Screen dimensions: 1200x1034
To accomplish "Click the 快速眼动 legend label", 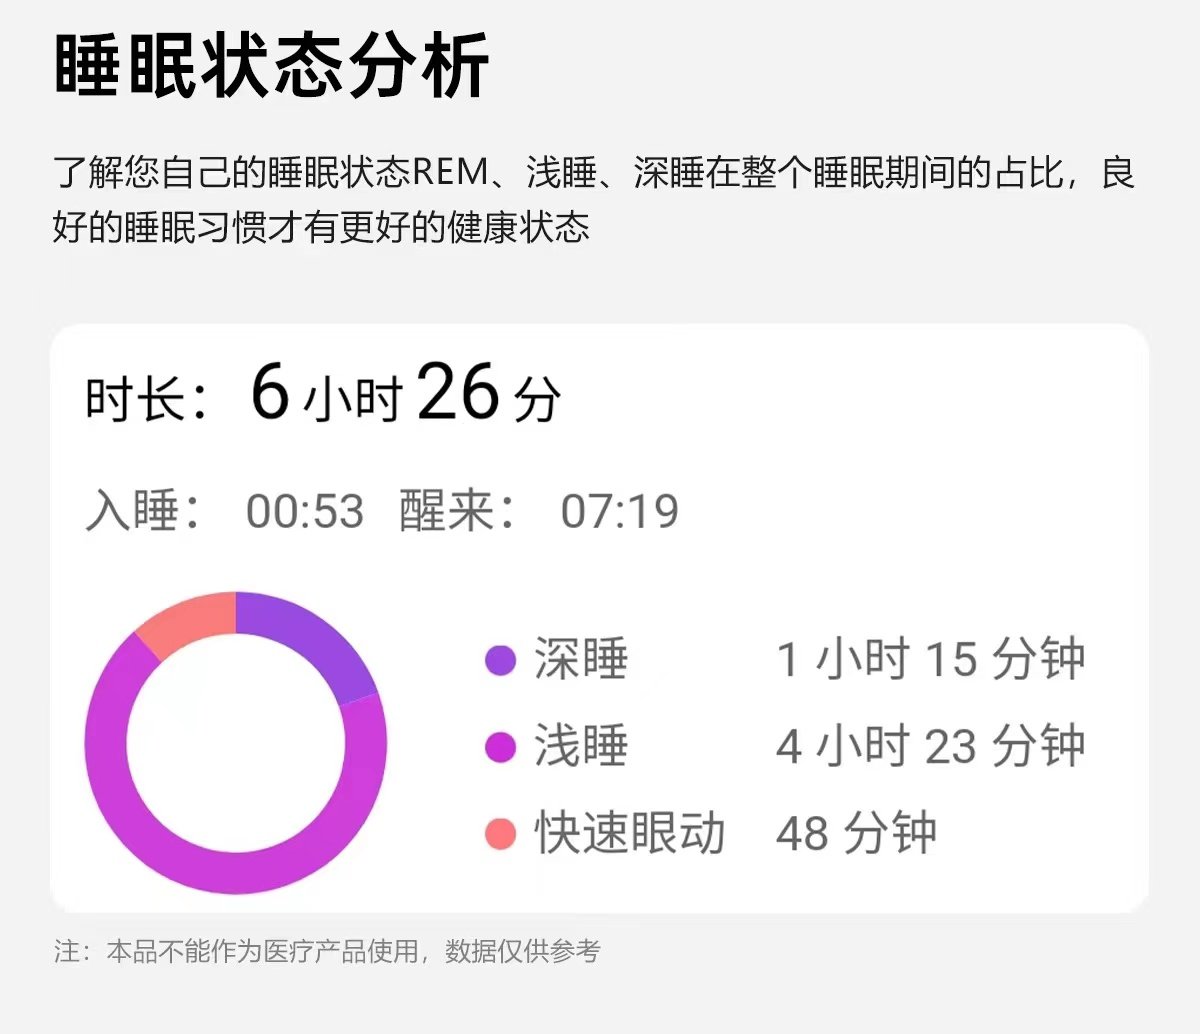I will (630, 834).
